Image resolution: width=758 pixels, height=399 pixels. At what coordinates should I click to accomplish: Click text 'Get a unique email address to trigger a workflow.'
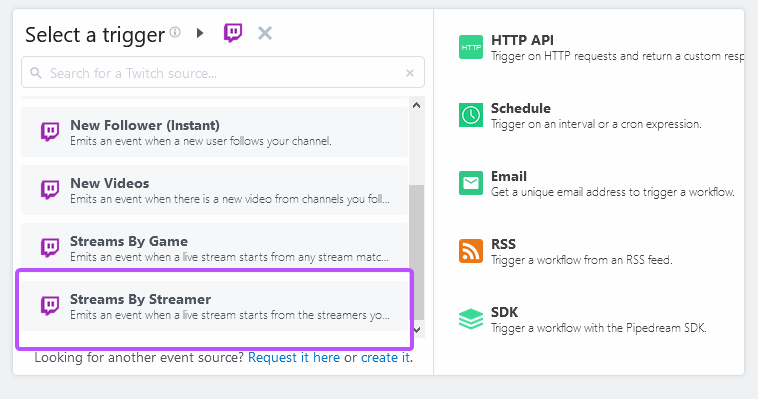tap(612, 192)
